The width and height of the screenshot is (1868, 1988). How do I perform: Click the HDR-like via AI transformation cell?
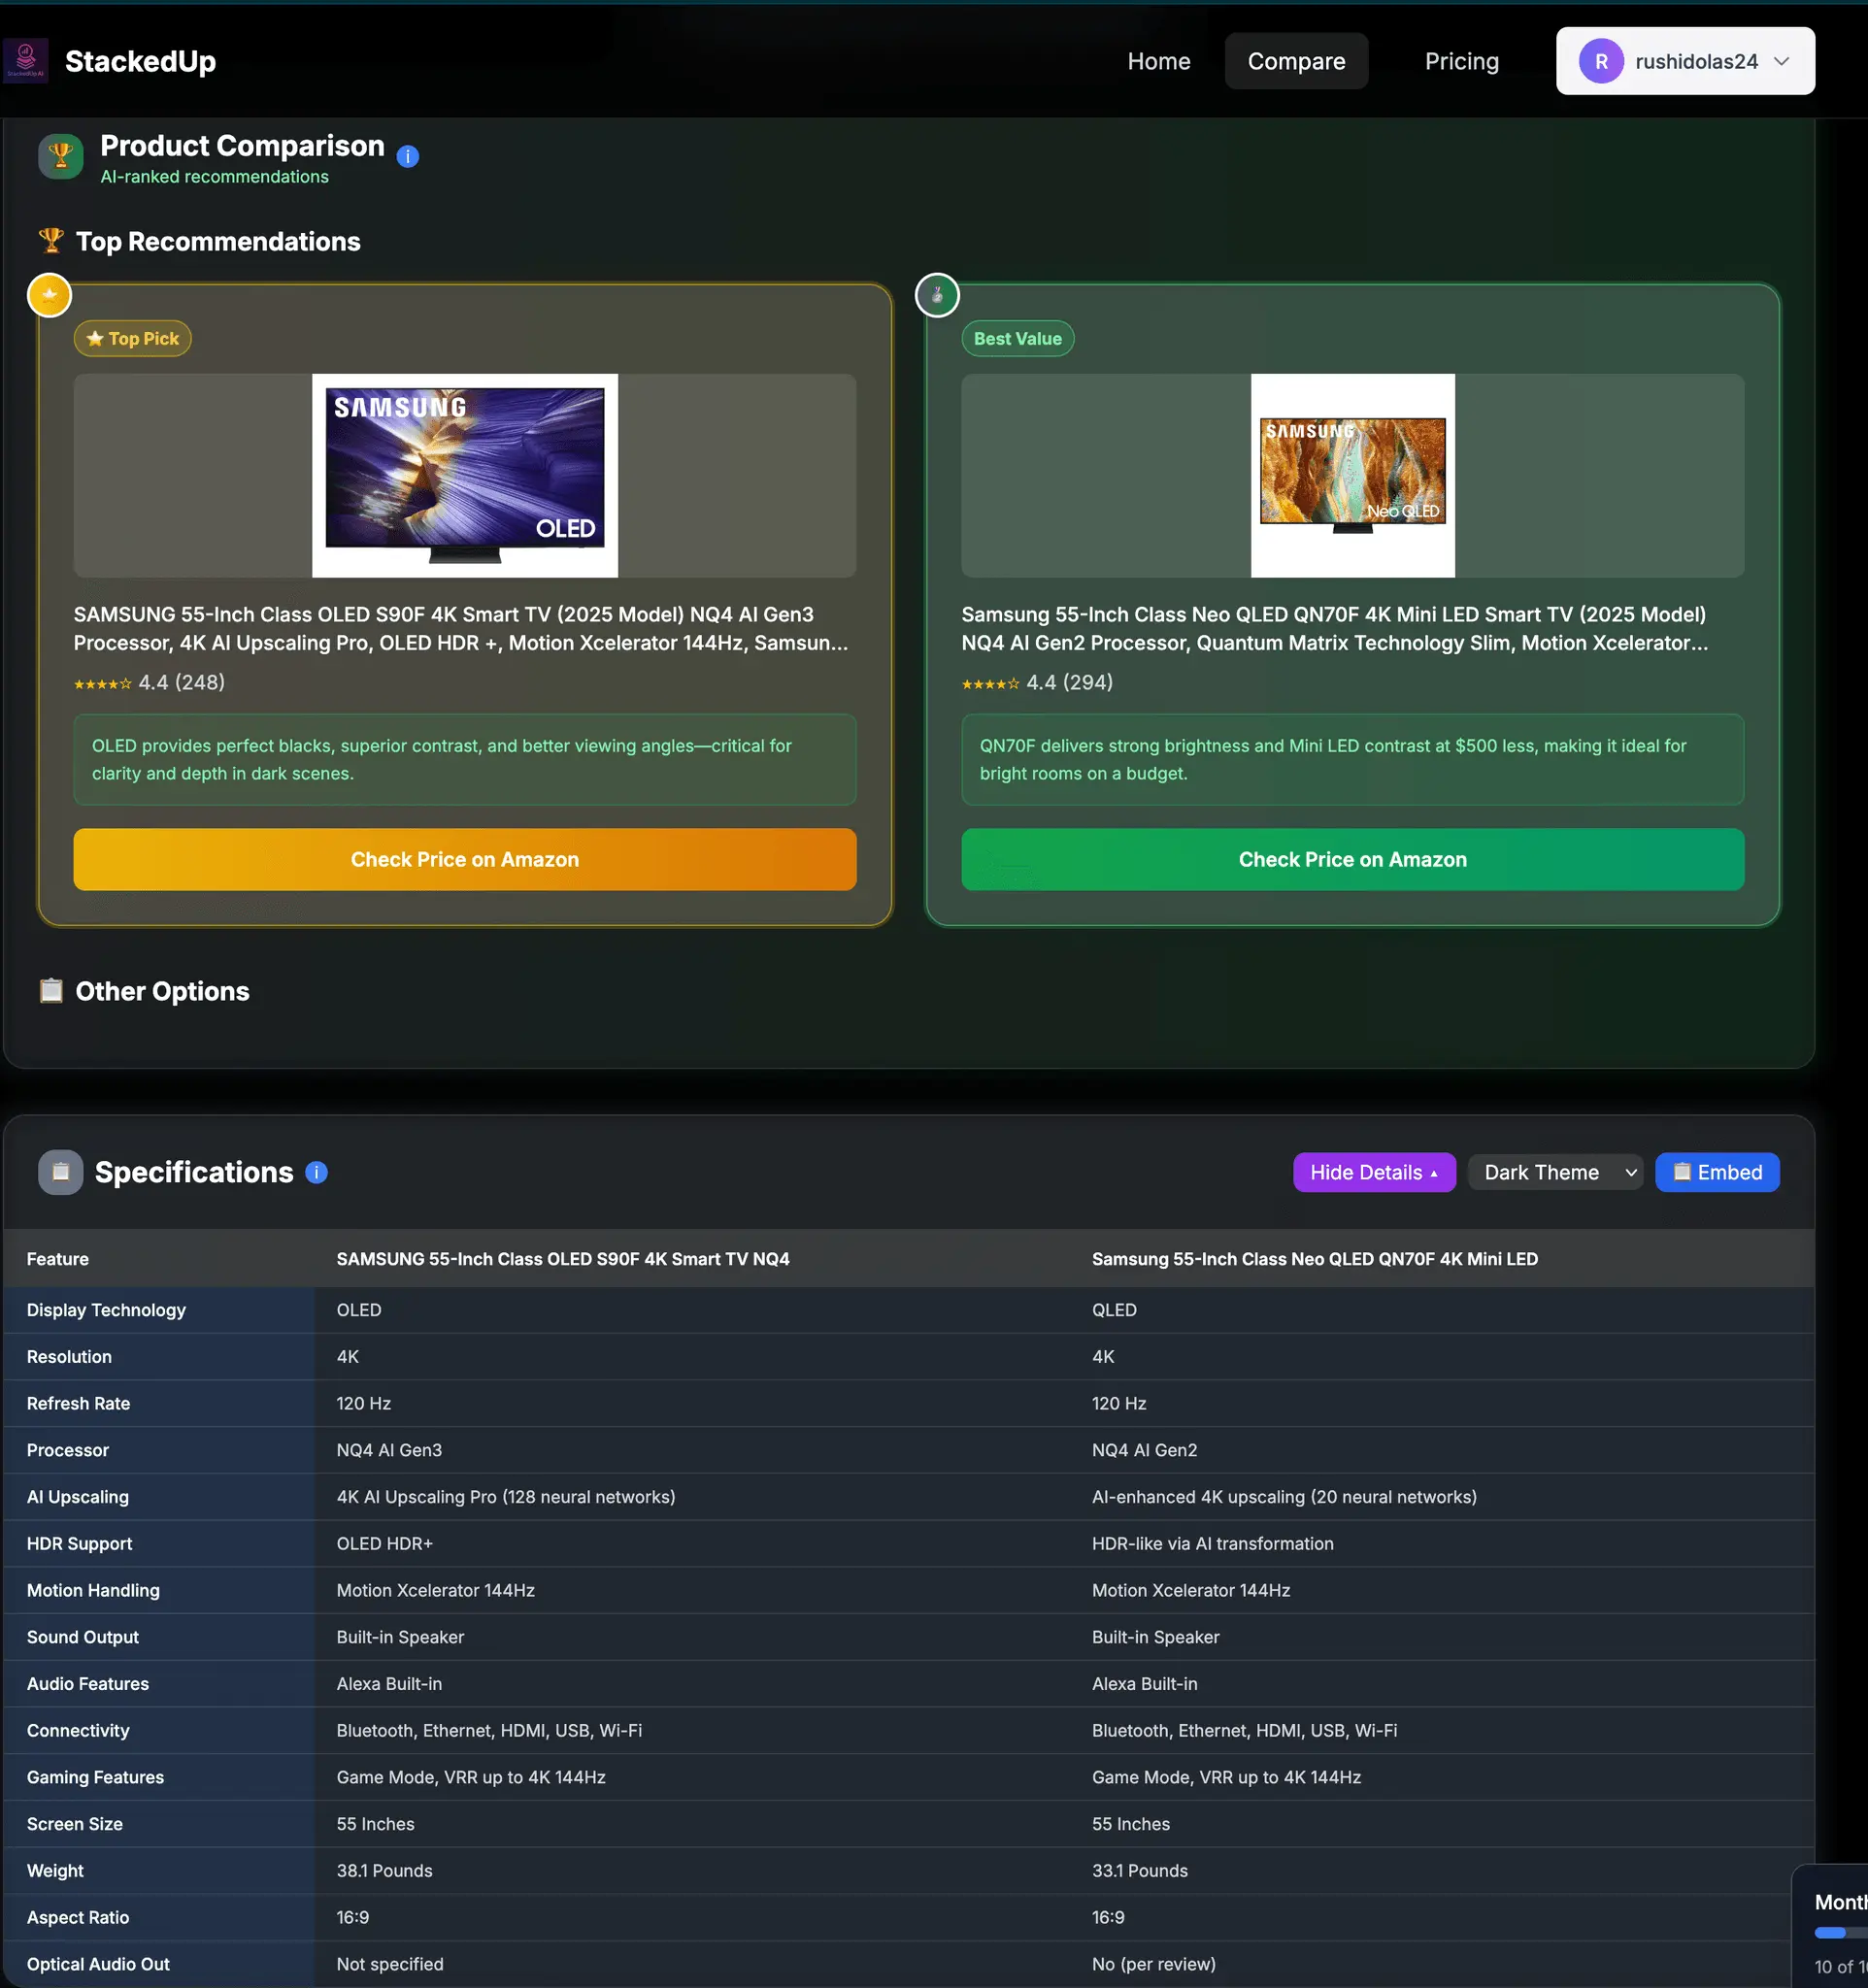click(x=1213, y=1544)
